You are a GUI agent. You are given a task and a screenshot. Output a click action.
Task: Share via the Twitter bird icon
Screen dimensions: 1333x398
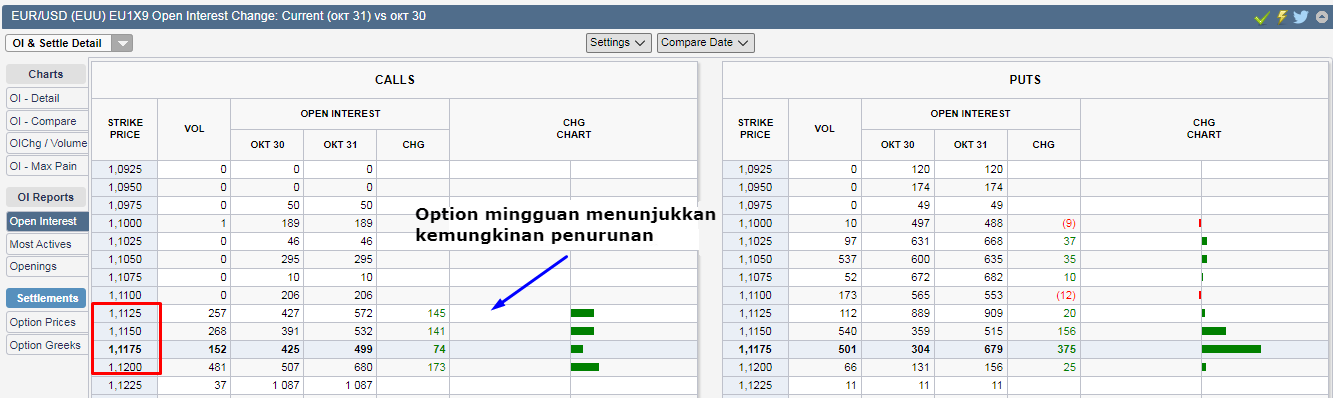pos(1300,17)
